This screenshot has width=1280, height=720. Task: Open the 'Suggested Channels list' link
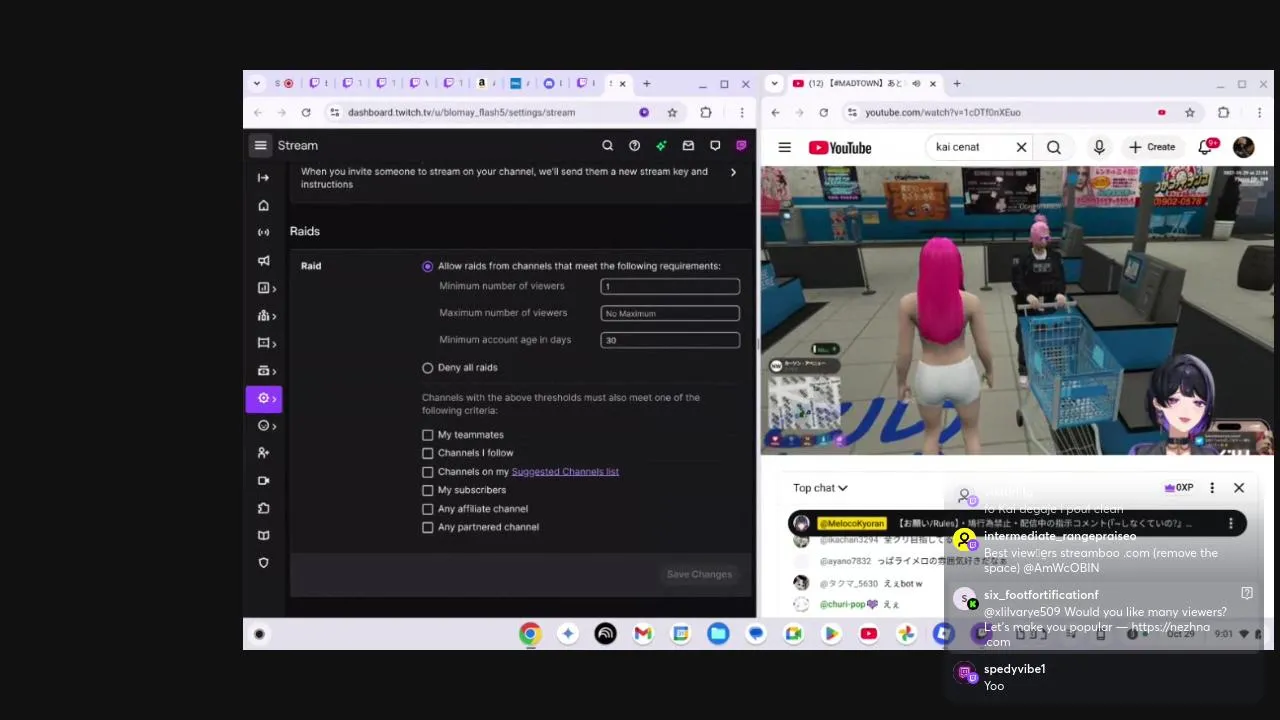565,472
